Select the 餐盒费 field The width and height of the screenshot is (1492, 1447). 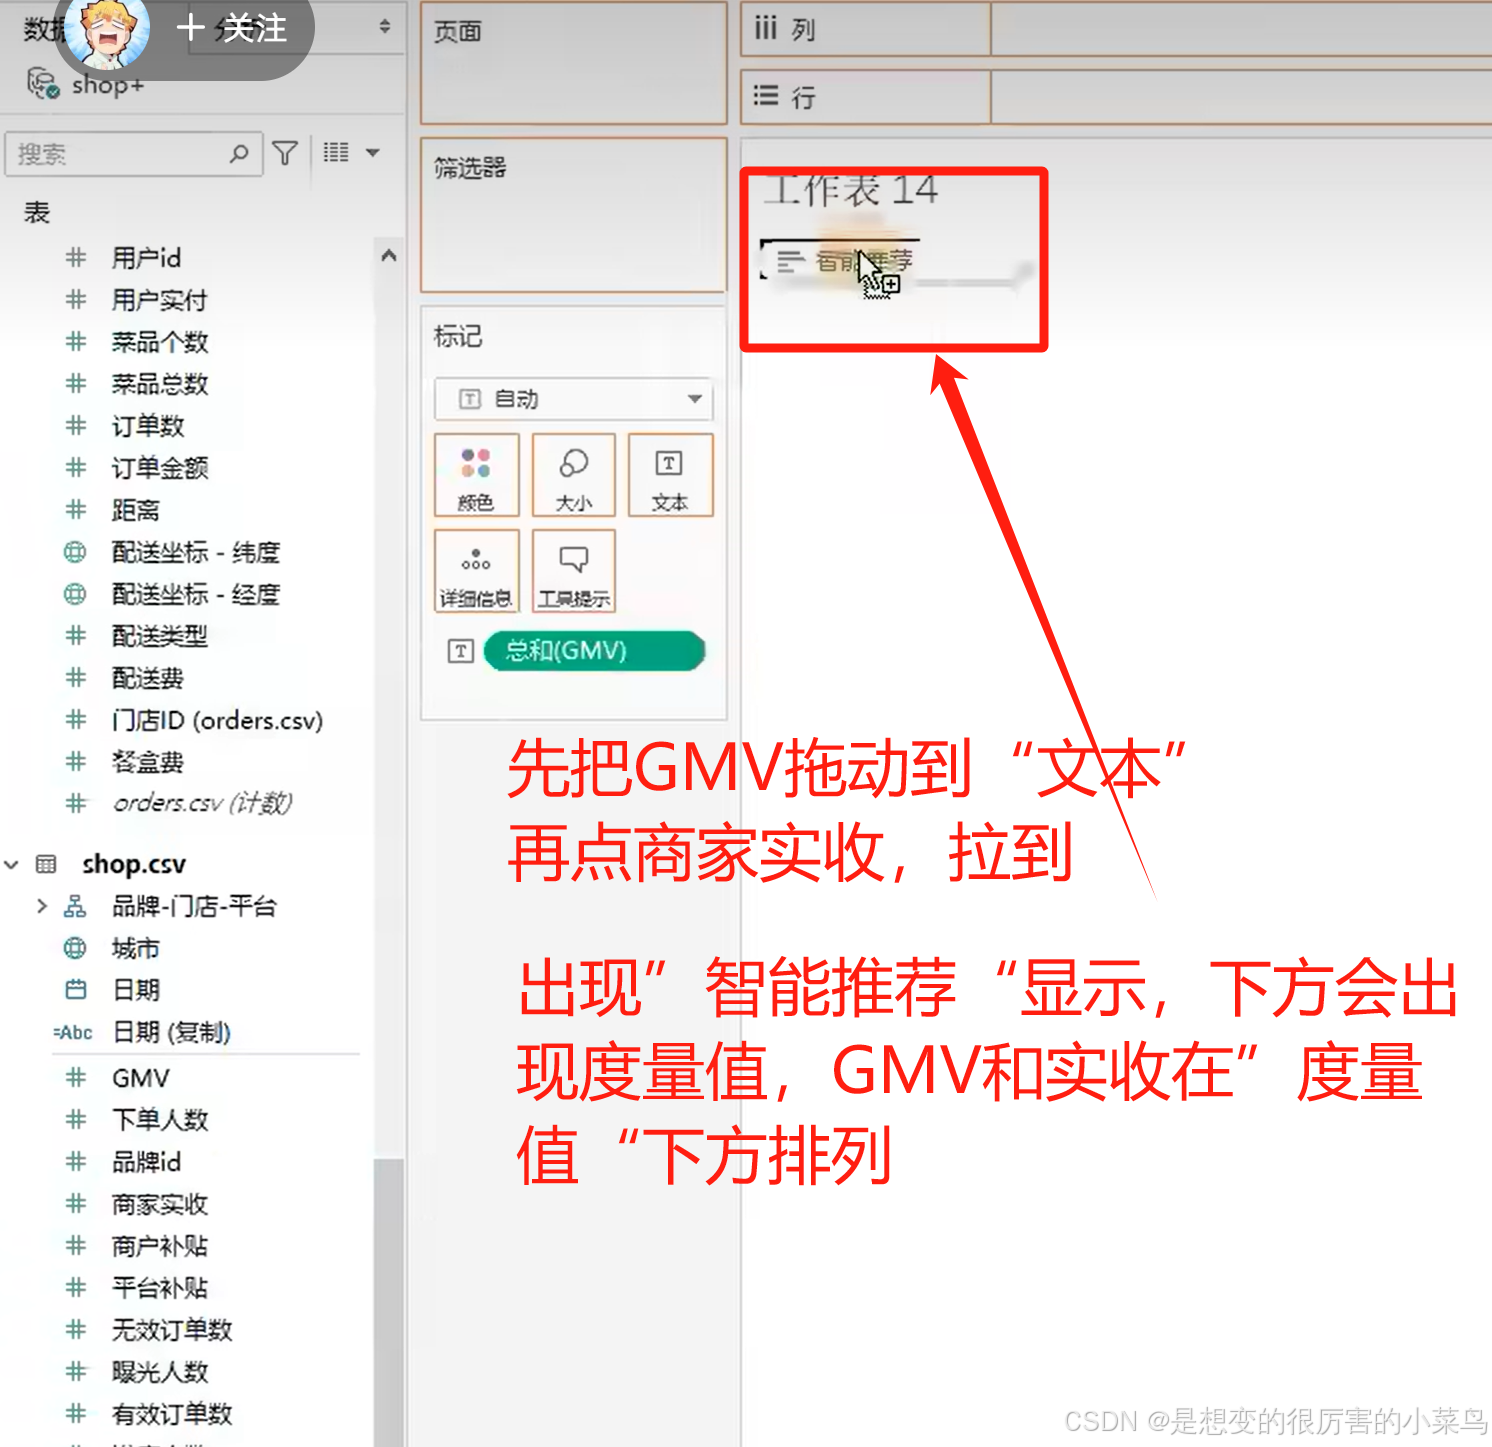pyautogui.click(x=148, y=762)
